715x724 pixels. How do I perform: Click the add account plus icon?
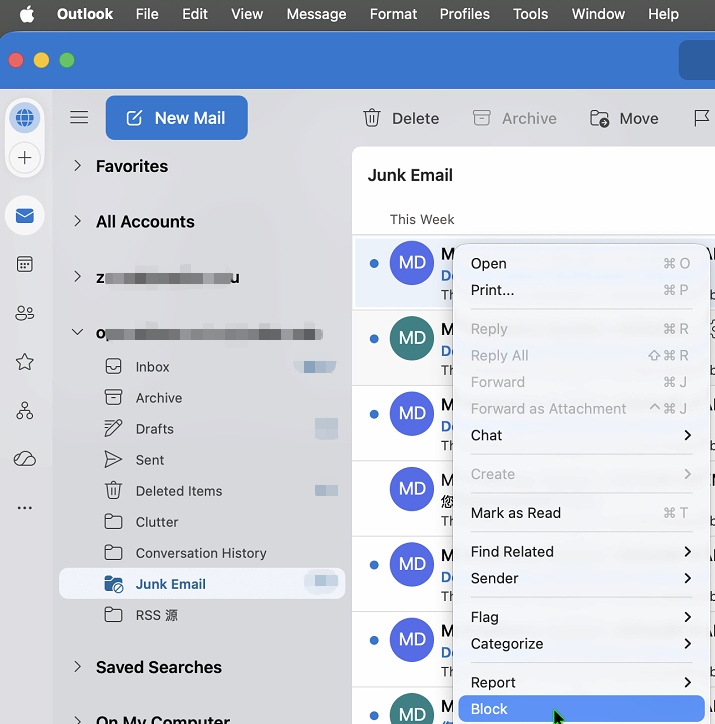25,157
